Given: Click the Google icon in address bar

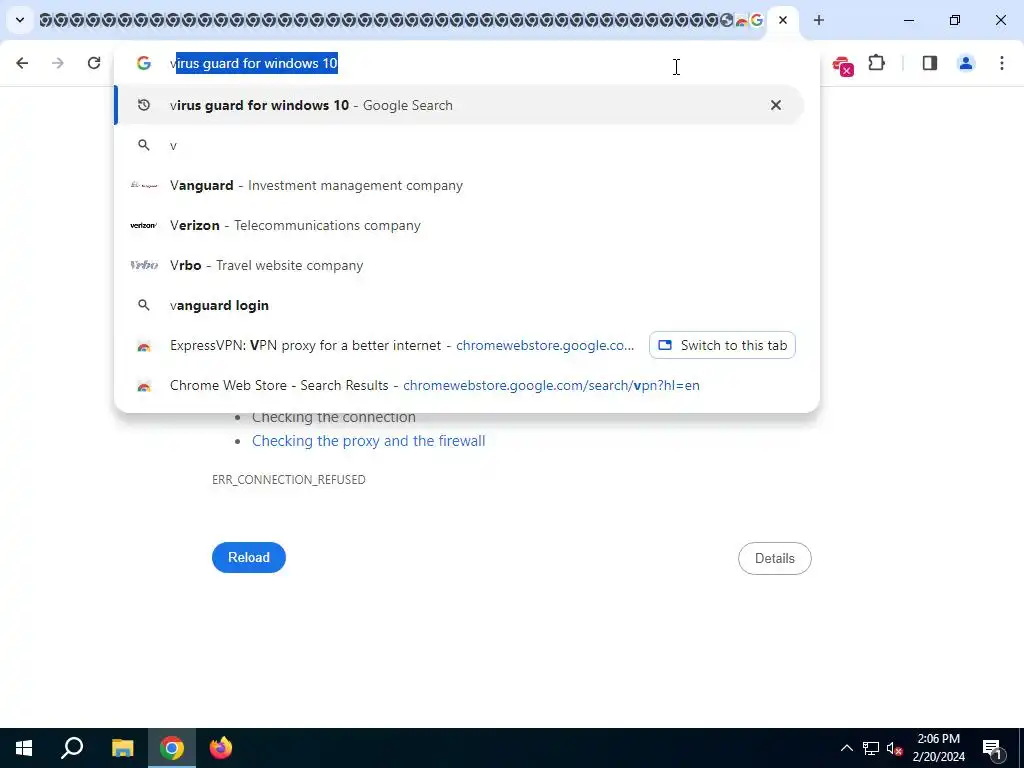Looking at the screenshot, I should point(144,63).
